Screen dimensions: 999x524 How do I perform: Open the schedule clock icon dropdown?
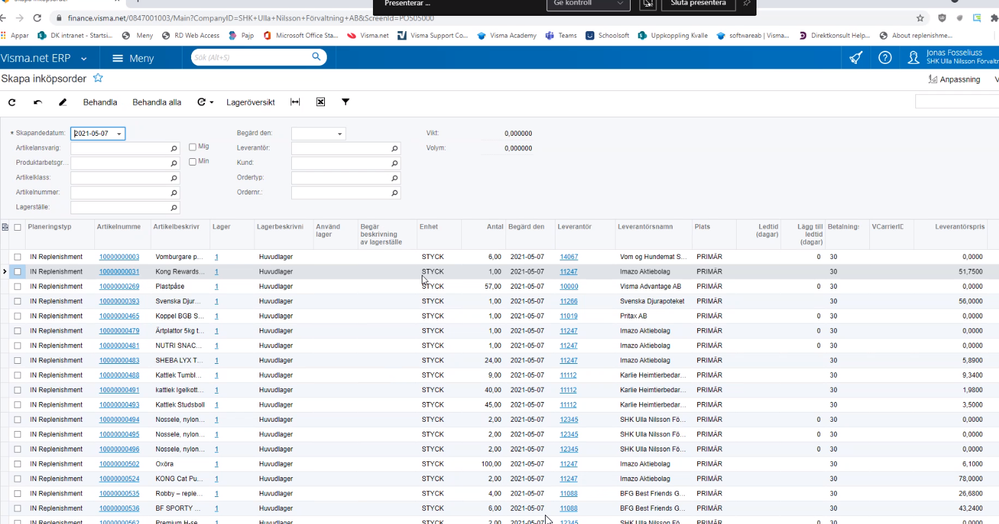pyautogui.click(x=205, y=102)
